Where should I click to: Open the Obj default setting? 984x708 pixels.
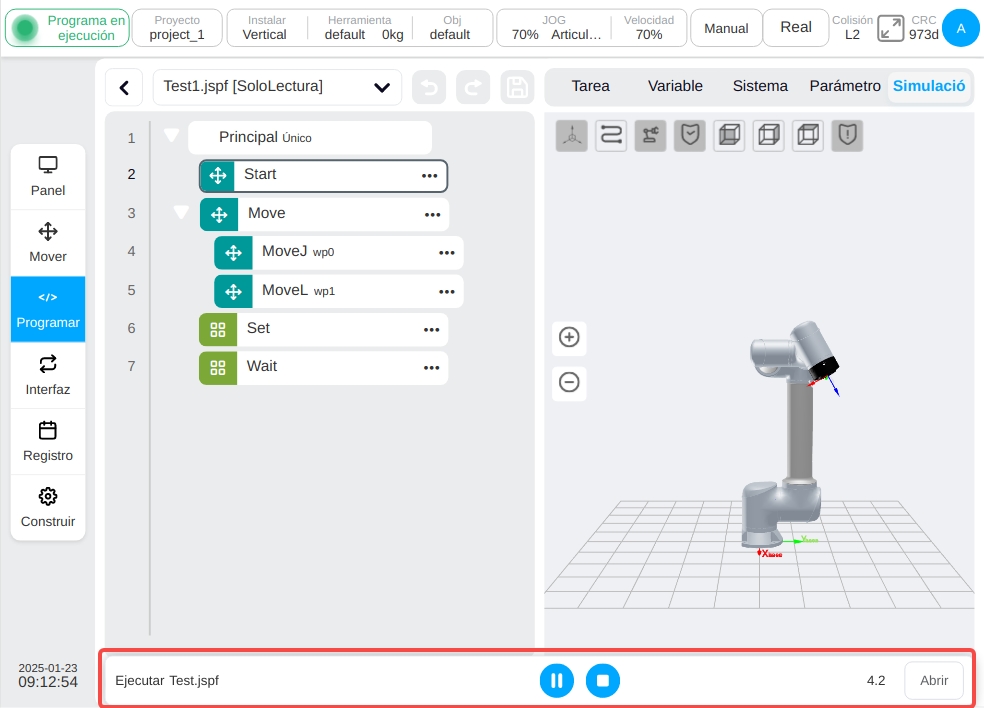[x=451, y=28]
